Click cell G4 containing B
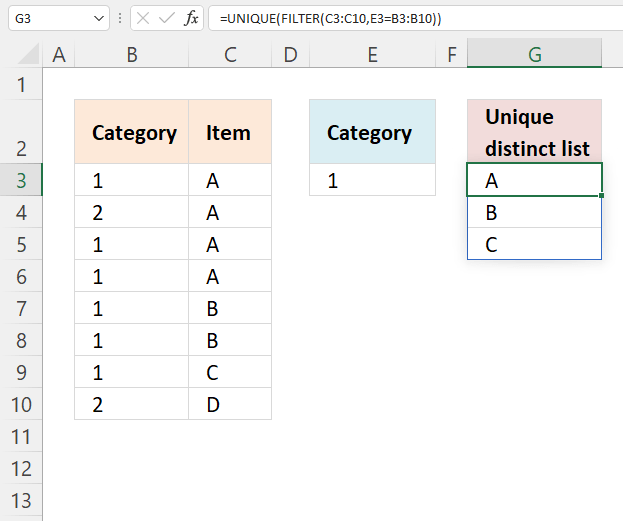The image size is (623, 521). (534, 212)
